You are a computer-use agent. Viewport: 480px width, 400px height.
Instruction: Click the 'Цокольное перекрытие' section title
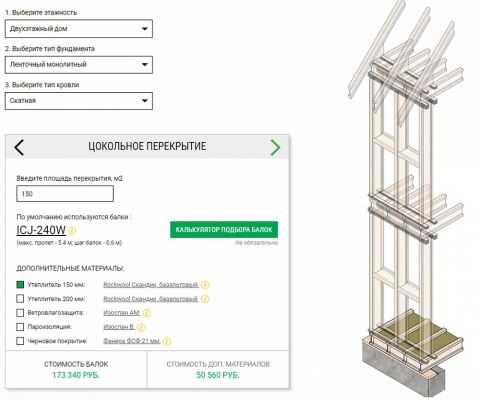pos(147,146)
